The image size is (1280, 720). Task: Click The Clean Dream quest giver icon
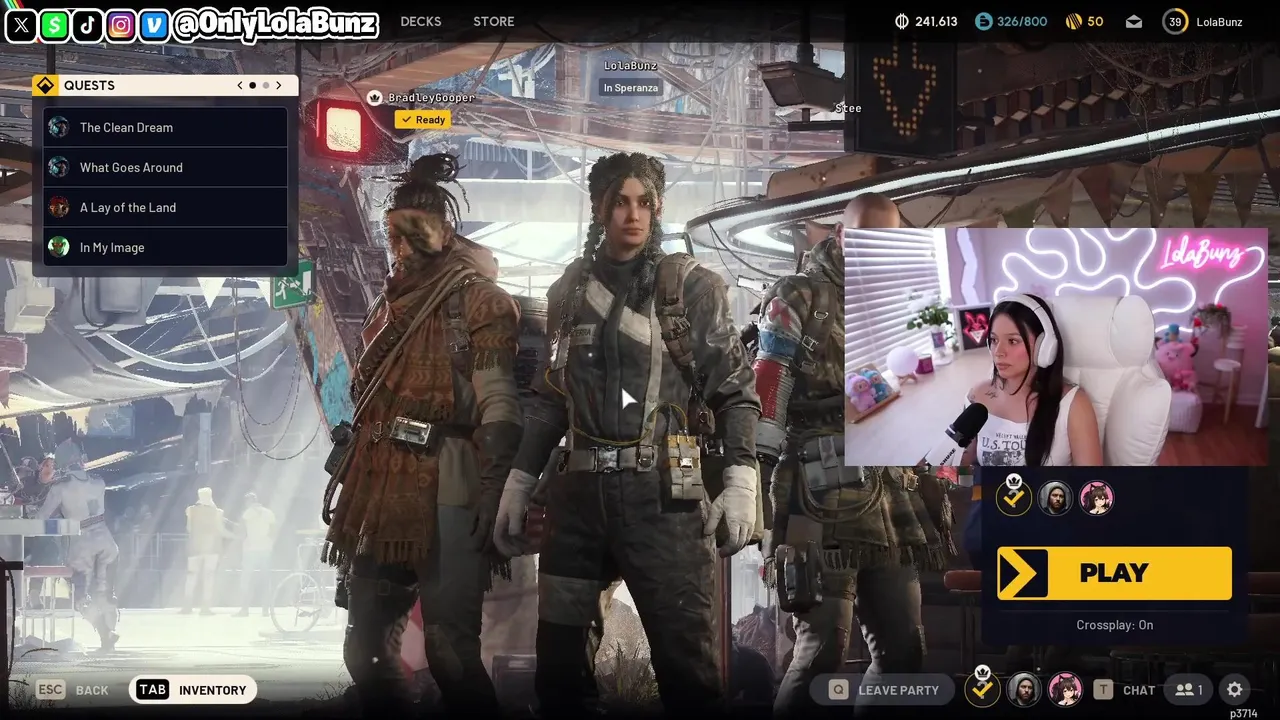coord(59,127)
